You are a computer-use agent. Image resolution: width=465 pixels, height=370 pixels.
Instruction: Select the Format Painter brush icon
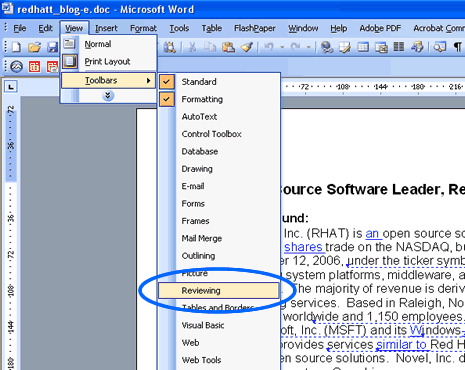(247, 47)
